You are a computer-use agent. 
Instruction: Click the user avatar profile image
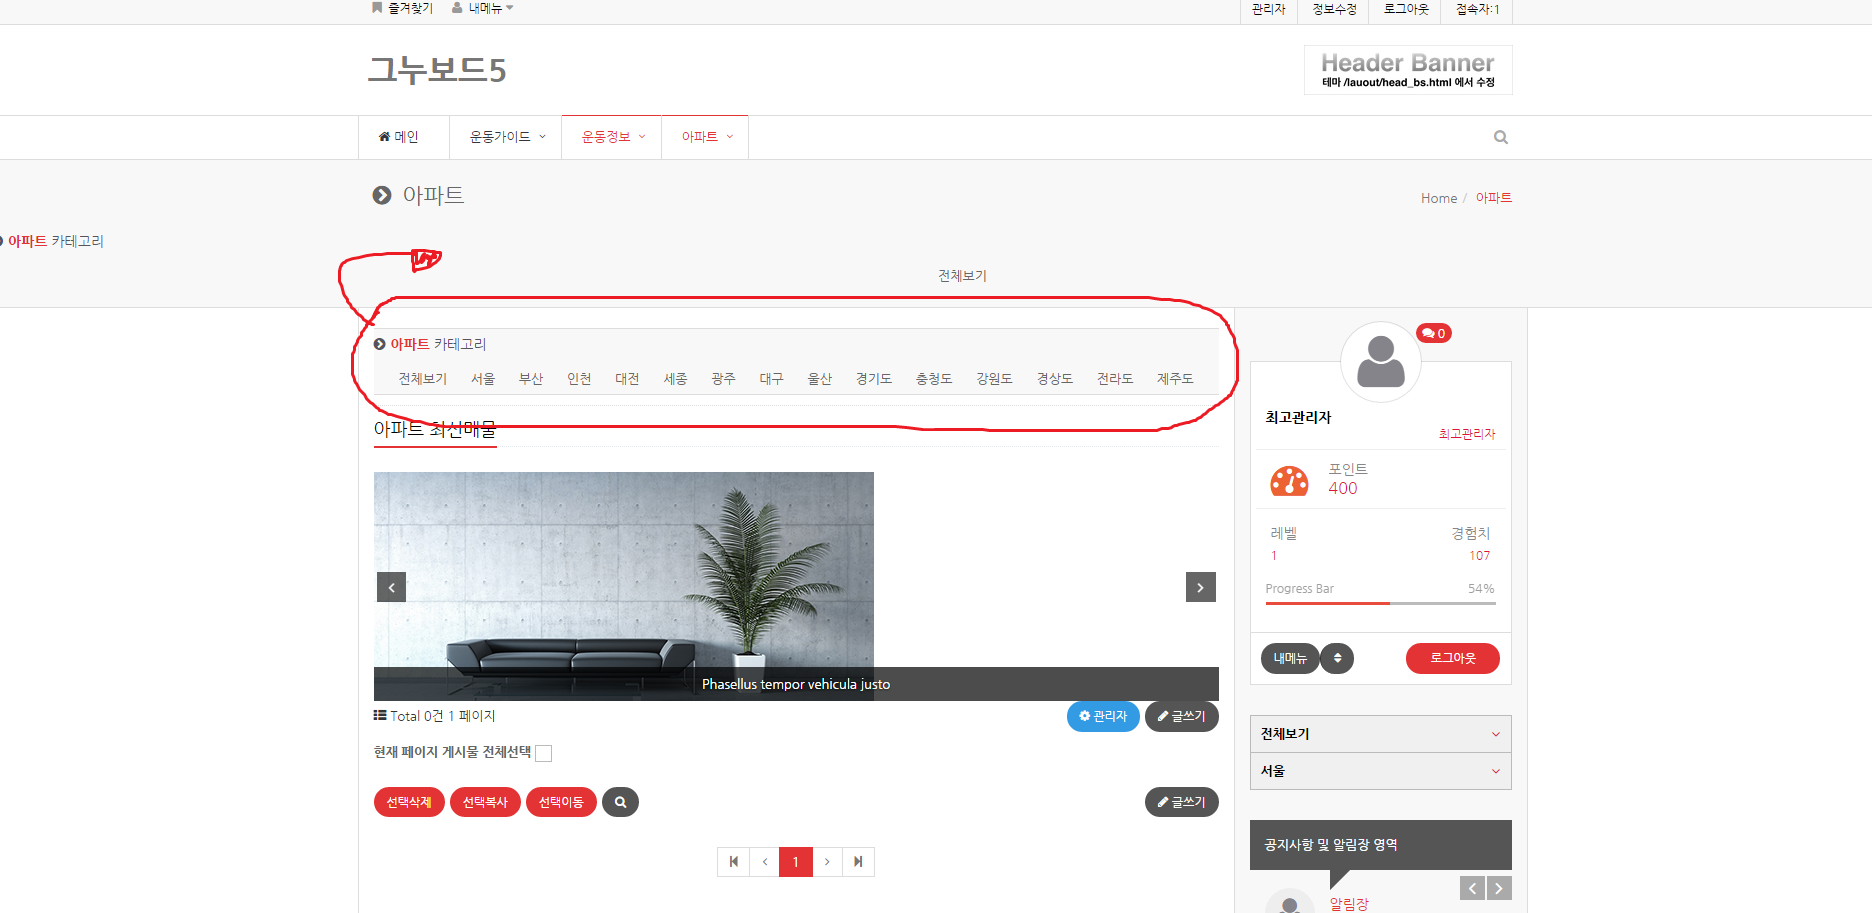click(x=1380, y=362)
